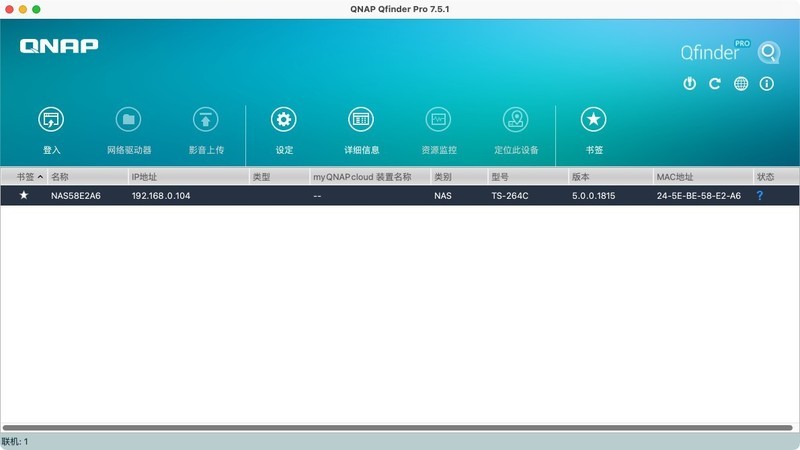
Task: Toggle the 书签 bookmark toolbar icon
Action: tap(593, 119)
